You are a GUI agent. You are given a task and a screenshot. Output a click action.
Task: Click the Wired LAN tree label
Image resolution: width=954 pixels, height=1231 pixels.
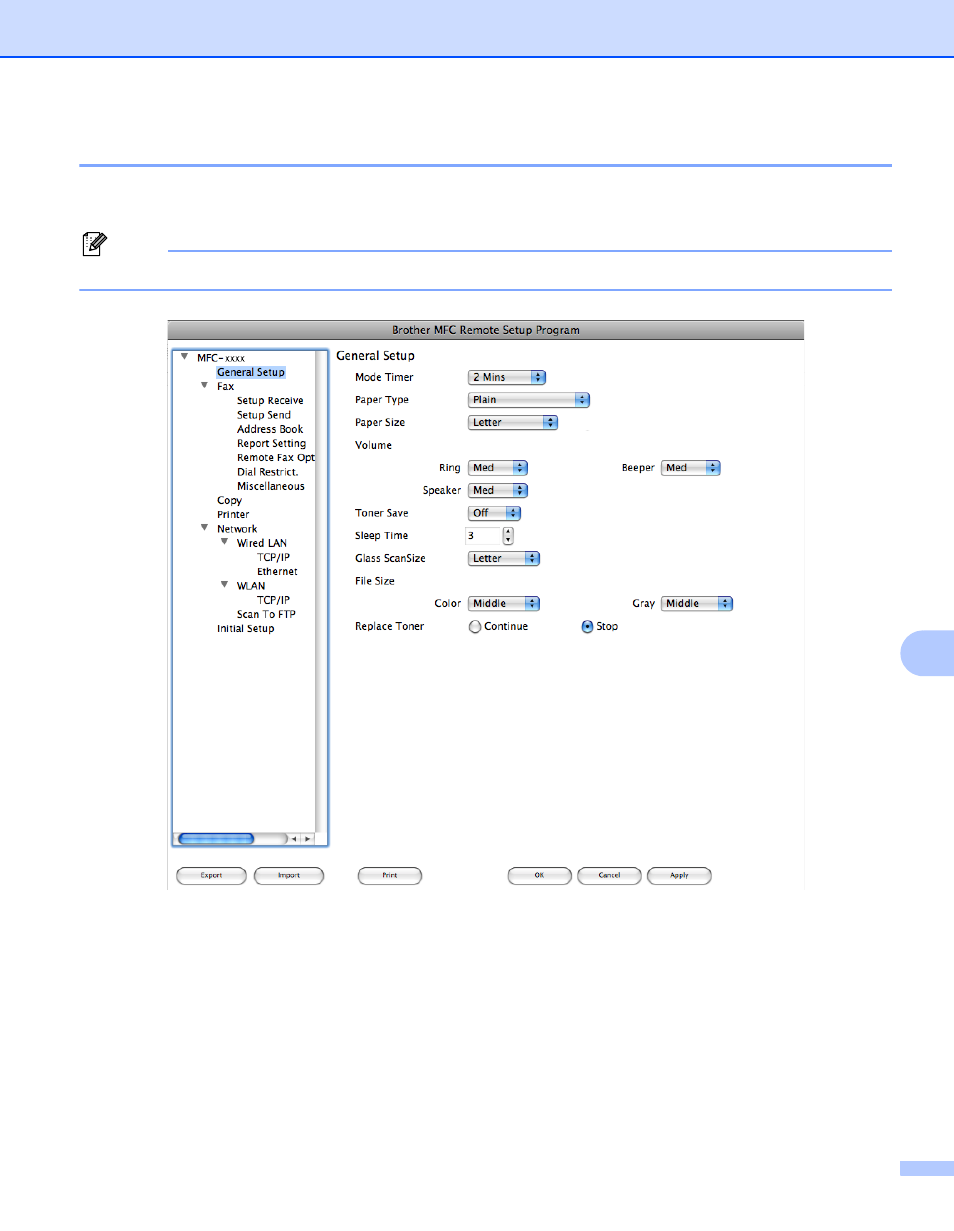coord(261,543)
